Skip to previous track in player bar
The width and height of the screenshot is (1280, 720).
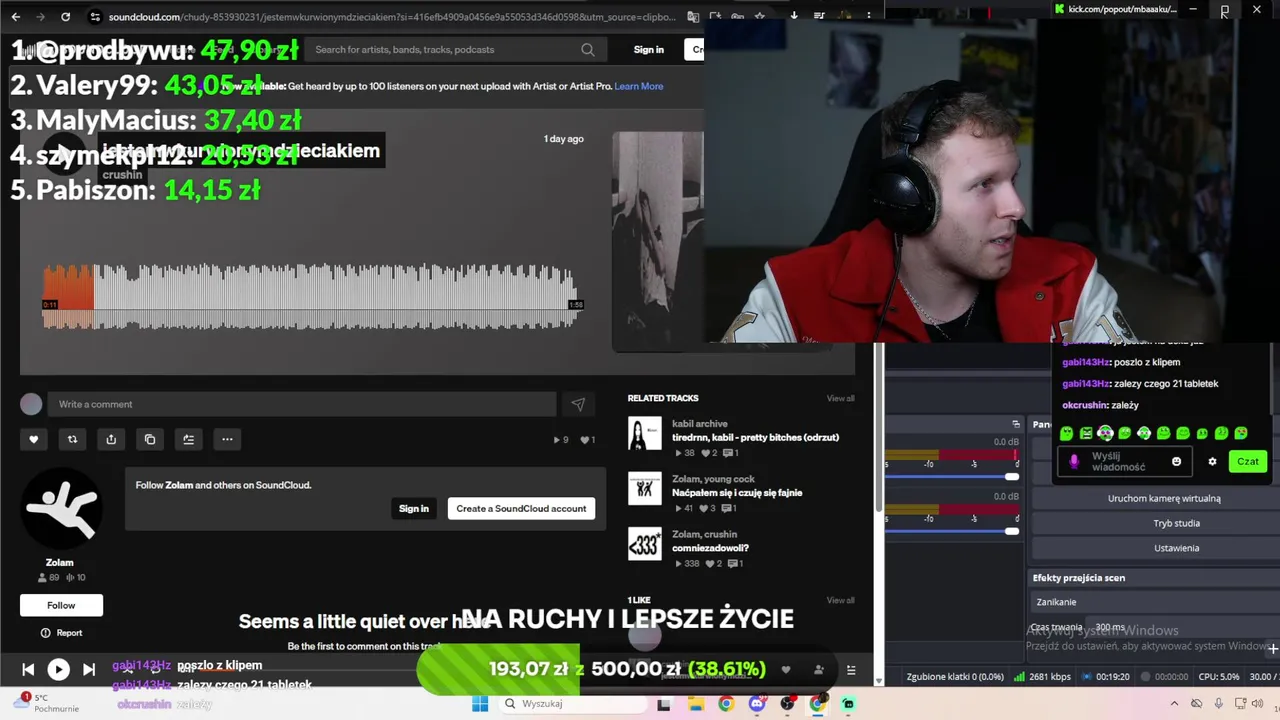pyautogui.click(x=28, y=670)
